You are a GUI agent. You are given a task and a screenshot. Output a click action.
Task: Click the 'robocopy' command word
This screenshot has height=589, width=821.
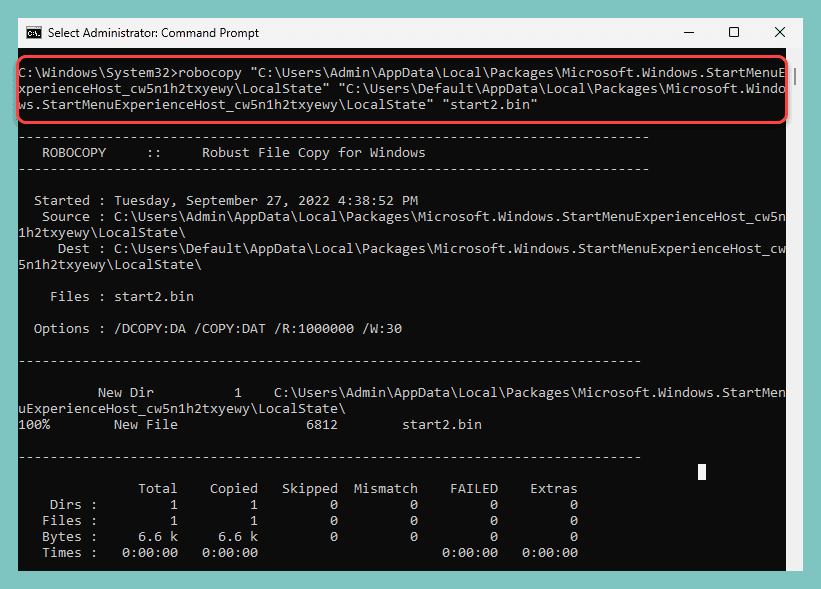tap(210, 73)
